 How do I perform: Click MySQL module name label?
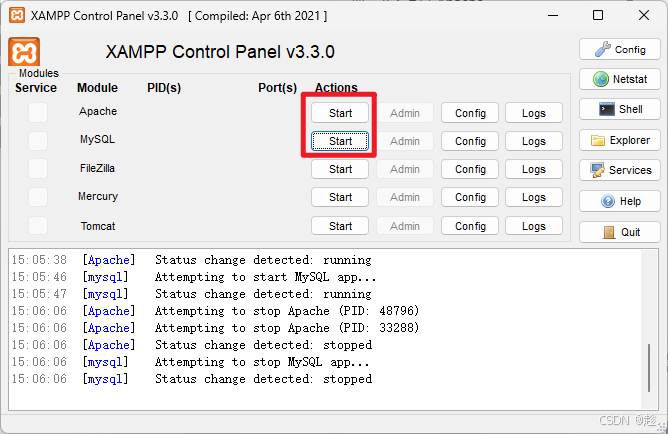coord(98,139)
